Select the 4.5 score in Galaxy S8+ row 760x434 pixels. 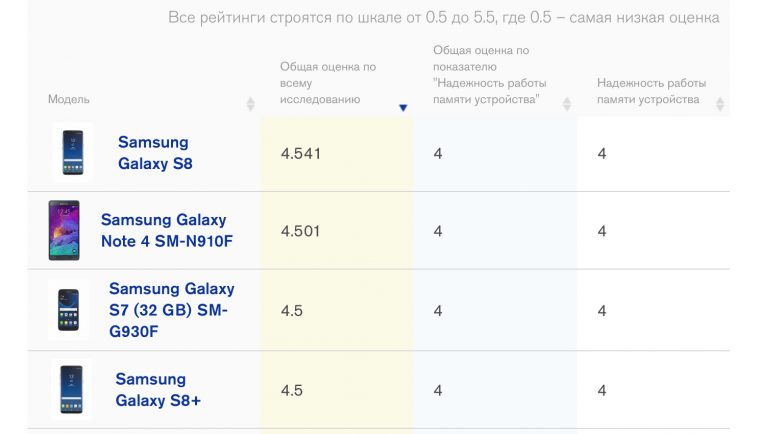[x=292, y=390]
